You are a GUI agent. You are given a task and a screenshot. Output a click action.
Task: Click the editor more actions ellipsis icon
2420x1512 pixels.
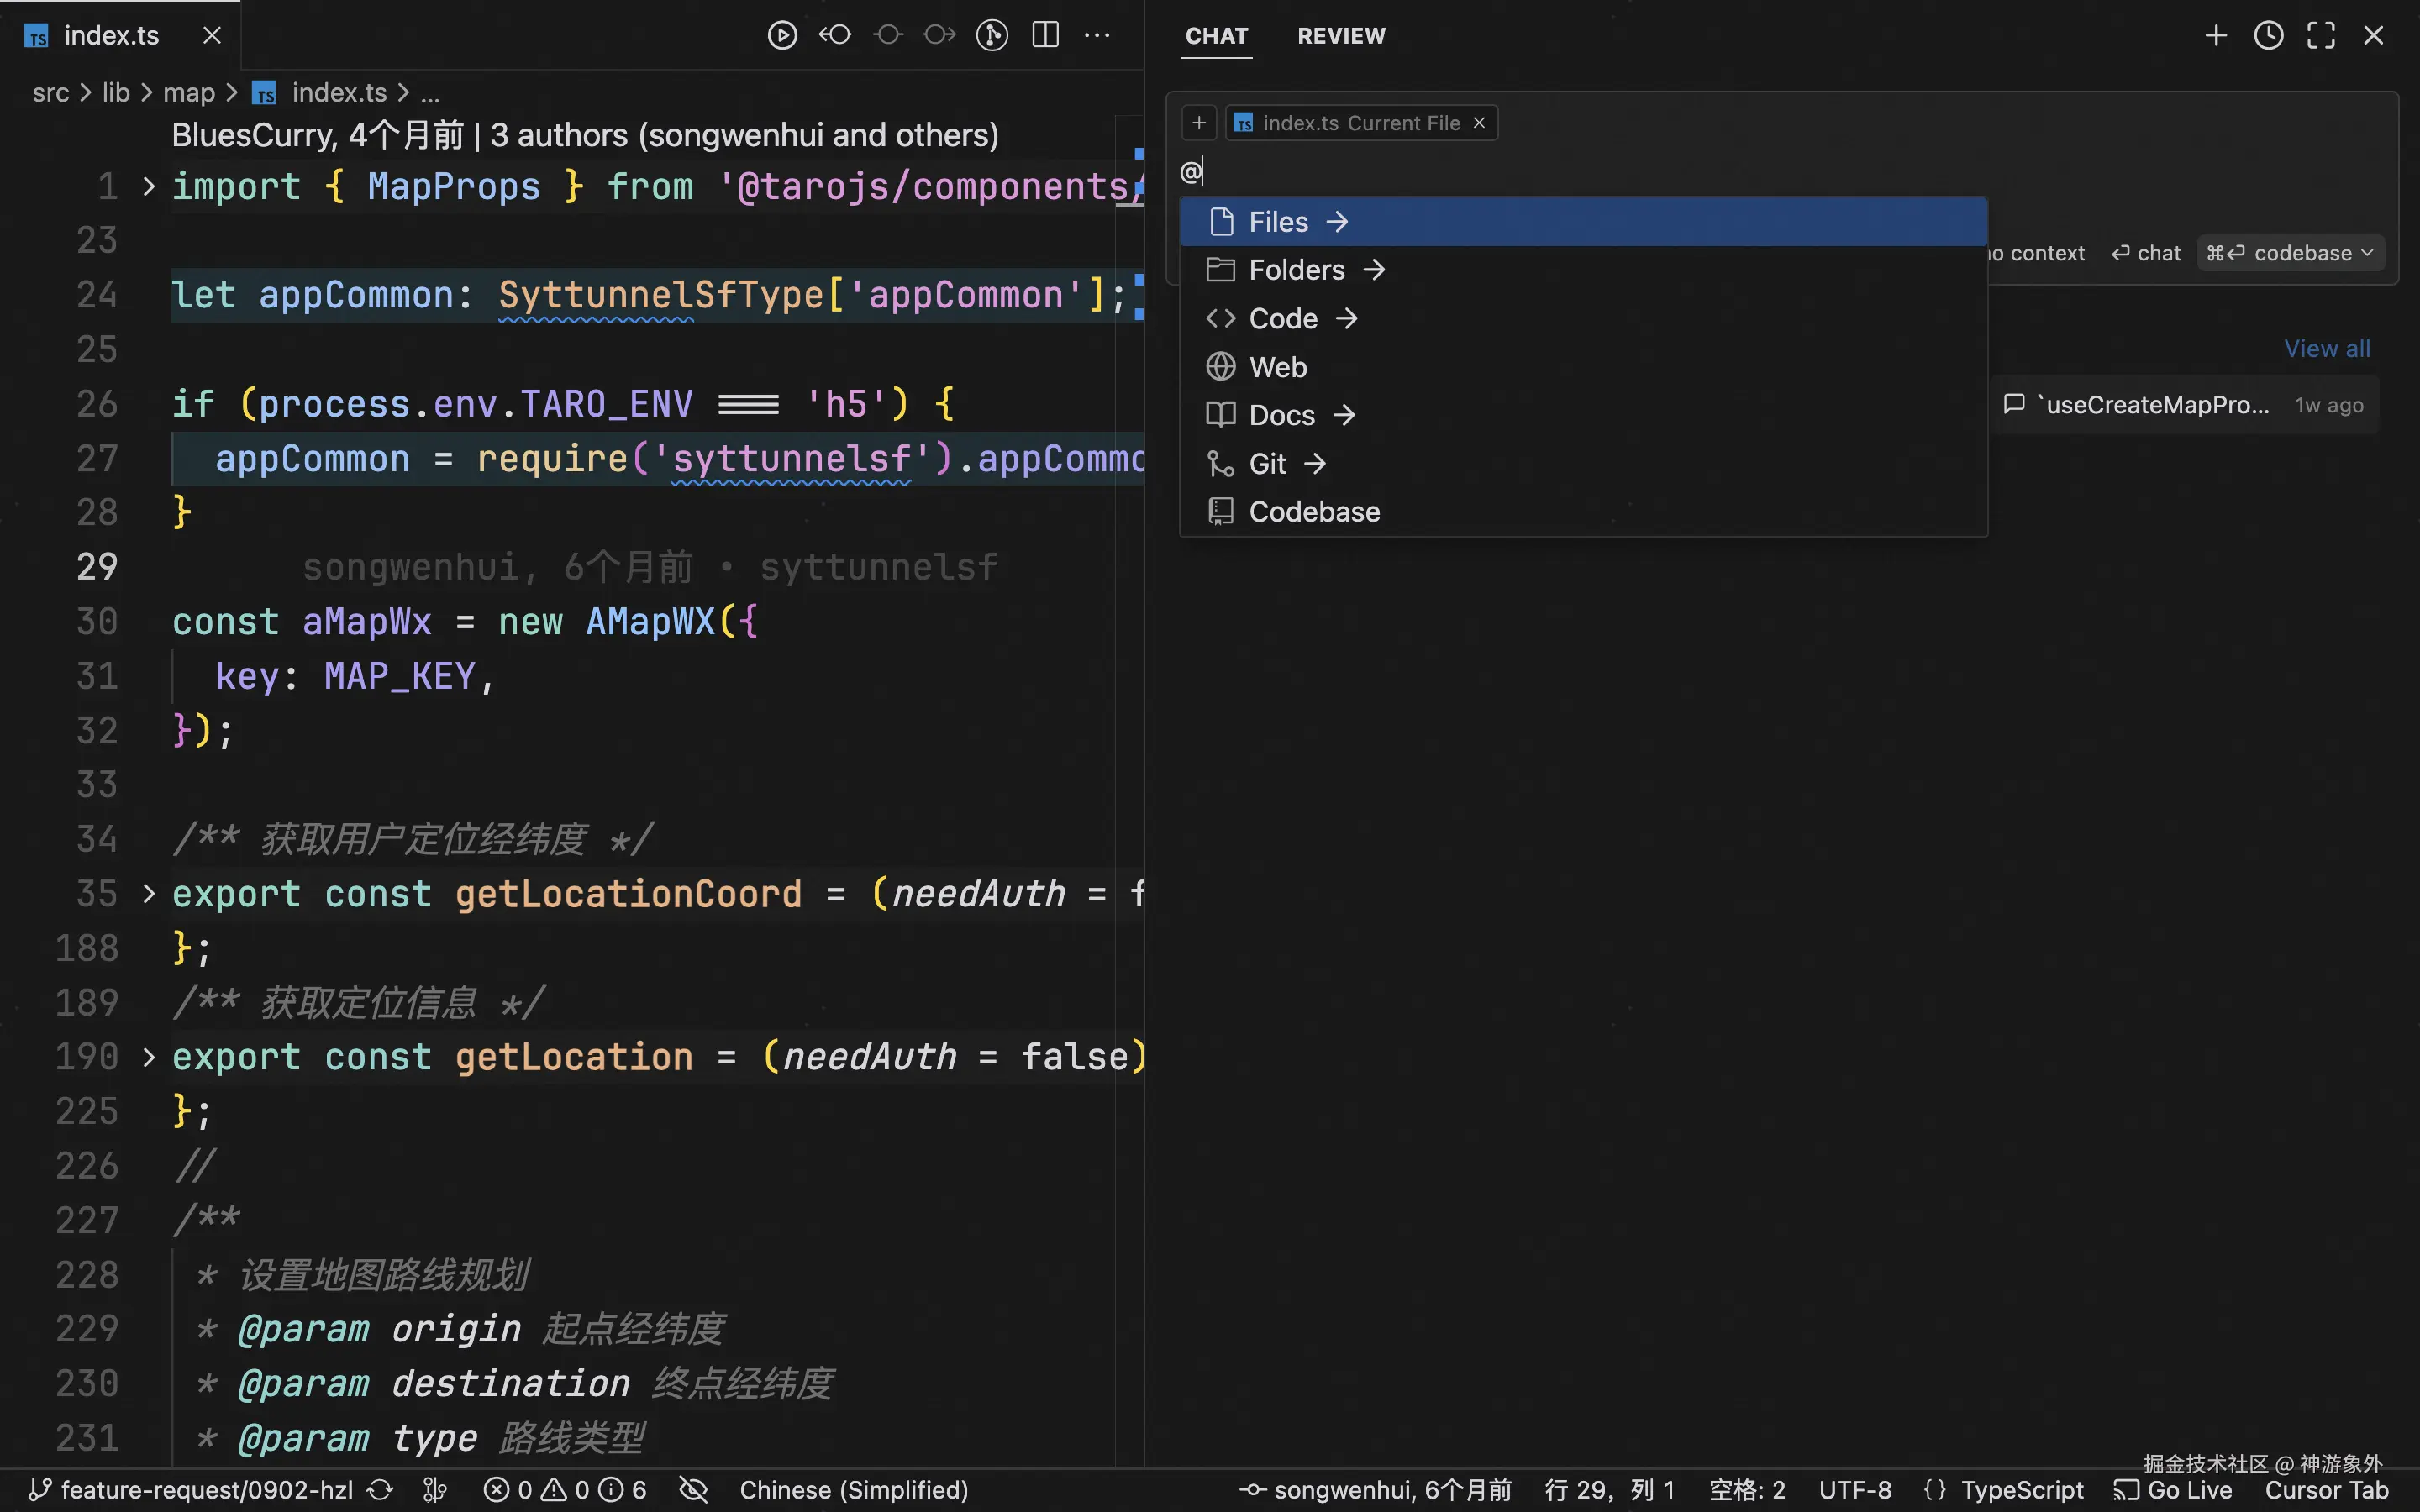(1097, 36)
